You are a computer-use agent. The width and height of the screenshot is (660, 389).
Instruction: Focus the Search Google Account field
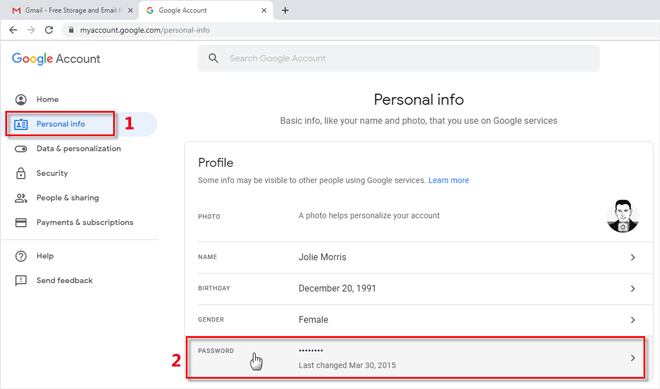tap(399, 58)
